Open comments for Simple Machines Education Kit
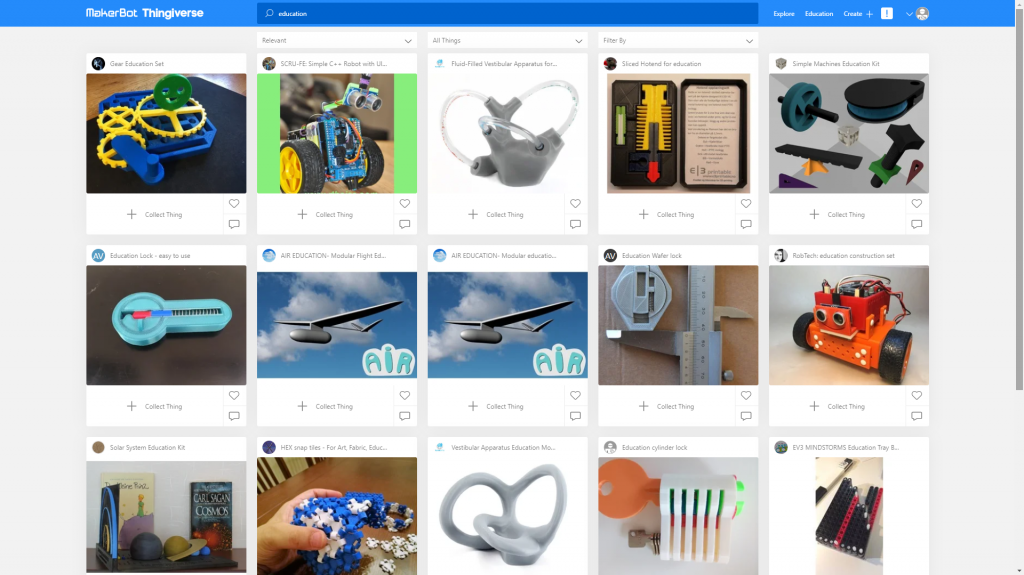This screenshot has height=575, width=1024. pyautogui.click(x=916, y=224)
